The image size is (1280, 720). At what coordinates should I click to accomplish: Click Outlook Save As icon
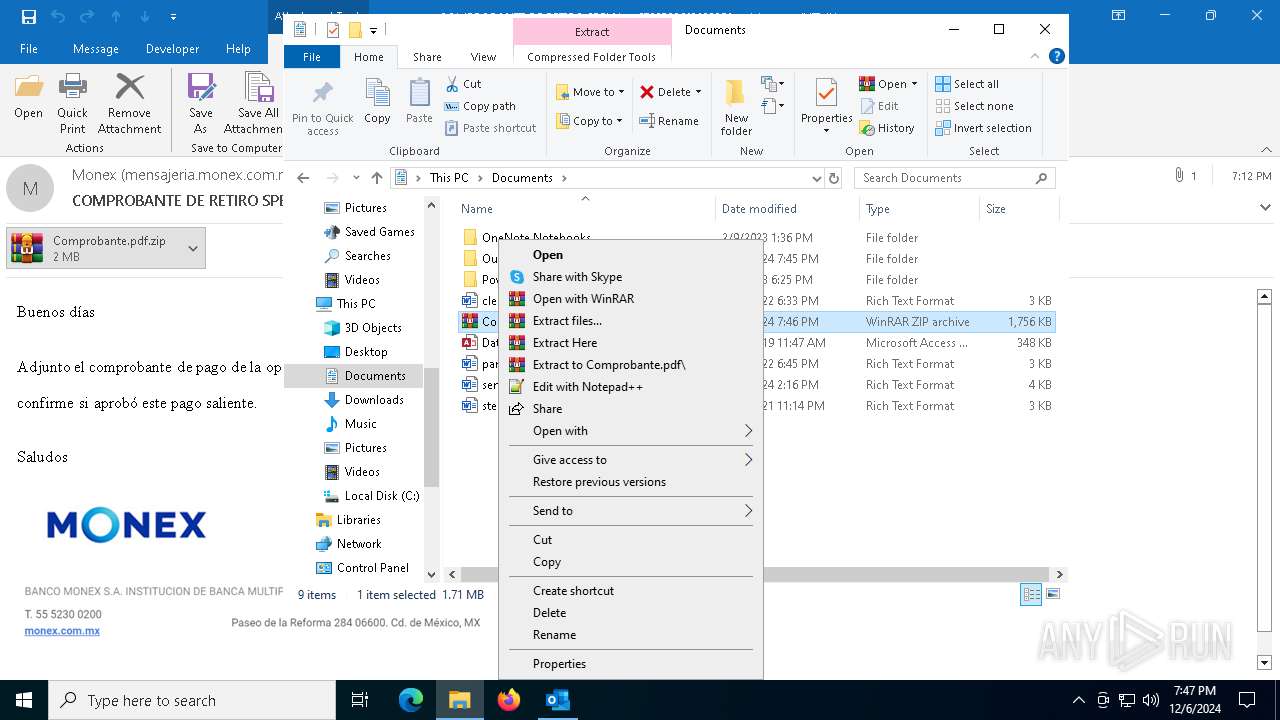(x=201, y=103)
